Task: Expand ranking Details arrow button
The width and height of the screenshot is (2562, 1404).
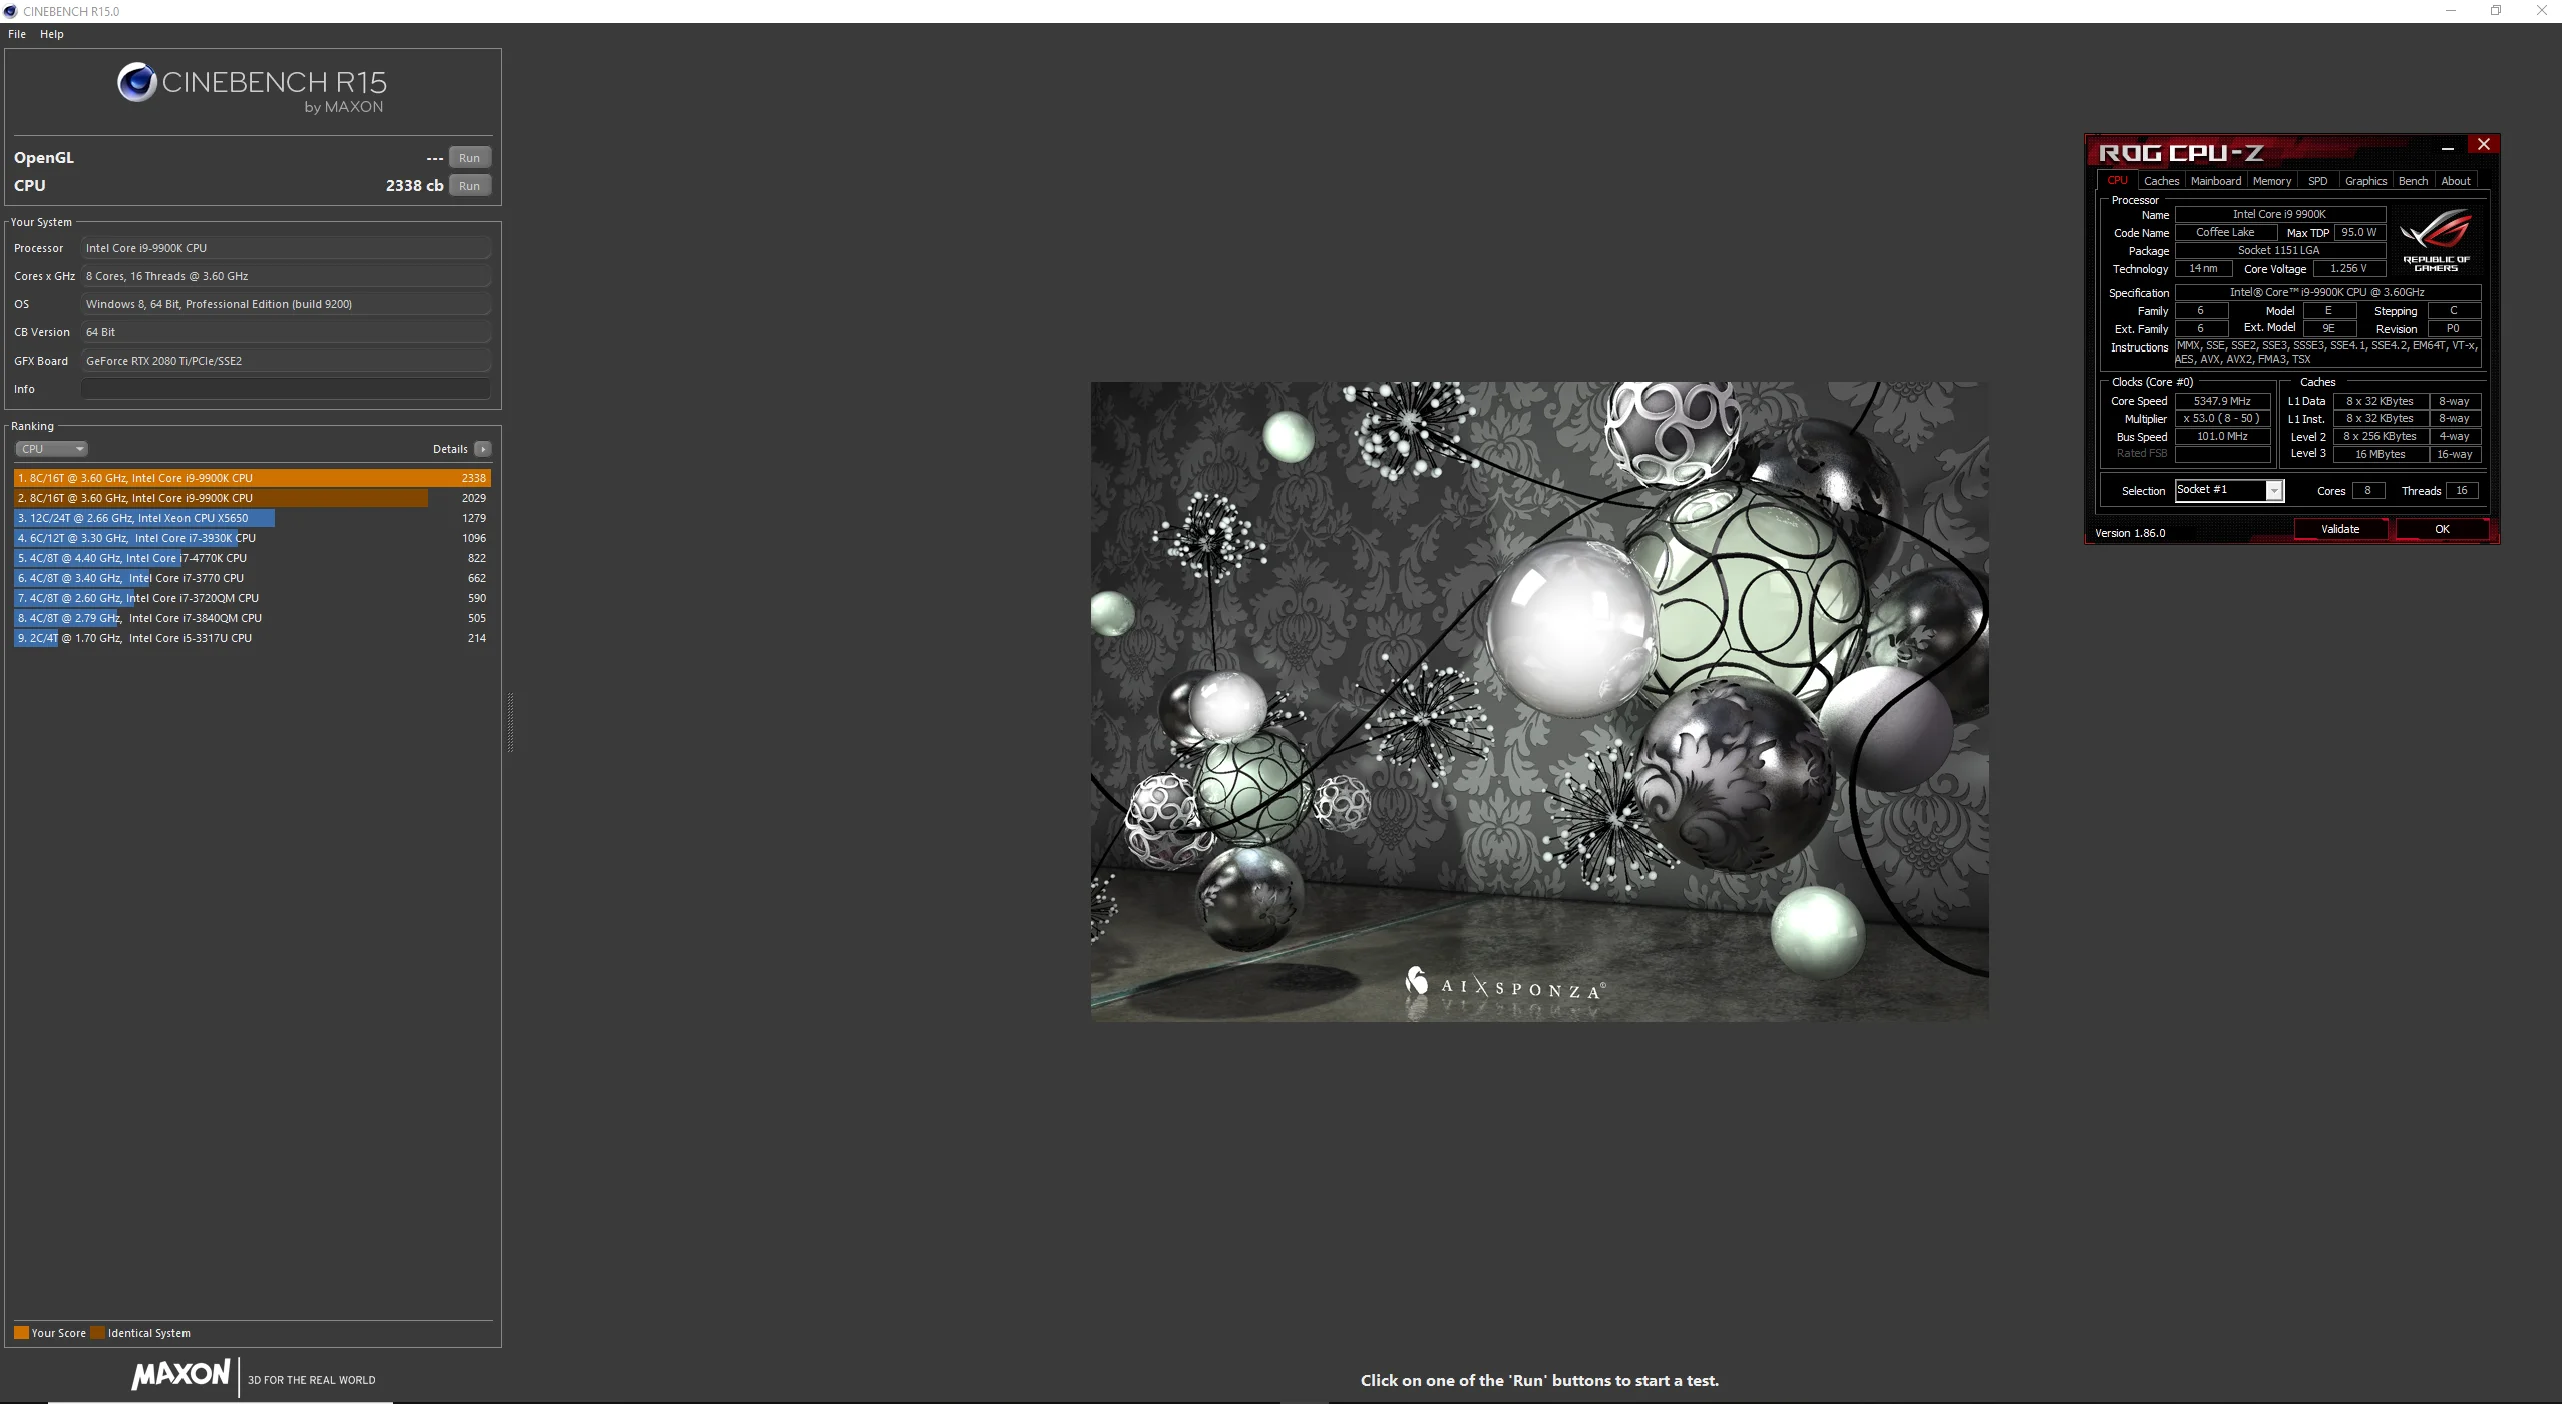Action: (x=483, y=449)
